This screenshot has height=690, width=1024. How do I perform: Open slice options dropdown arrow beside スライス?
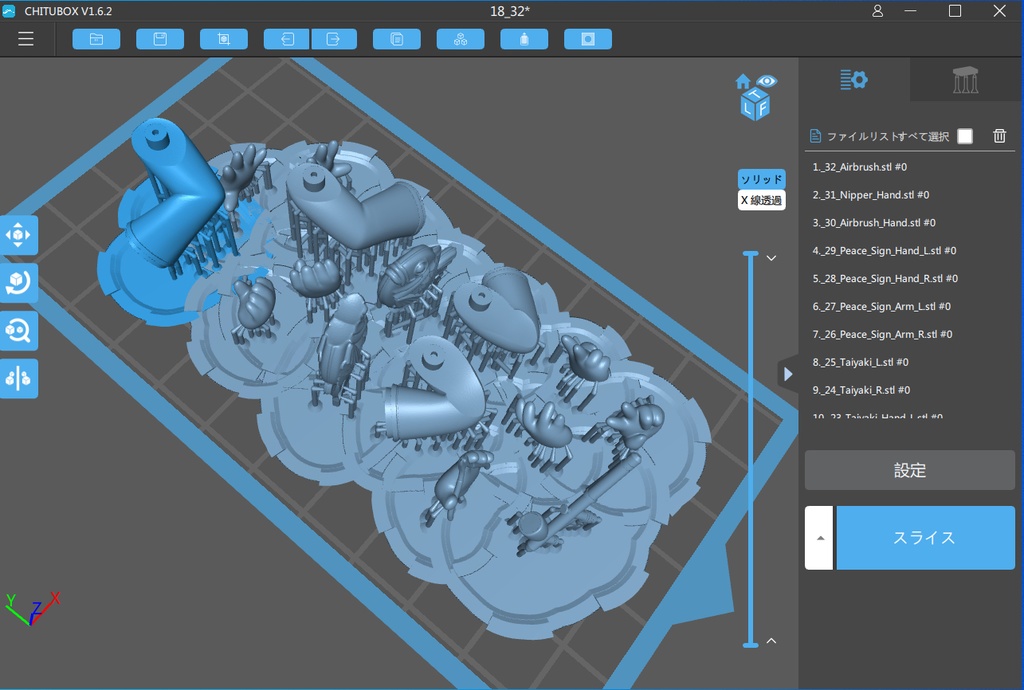click(820, 538)
